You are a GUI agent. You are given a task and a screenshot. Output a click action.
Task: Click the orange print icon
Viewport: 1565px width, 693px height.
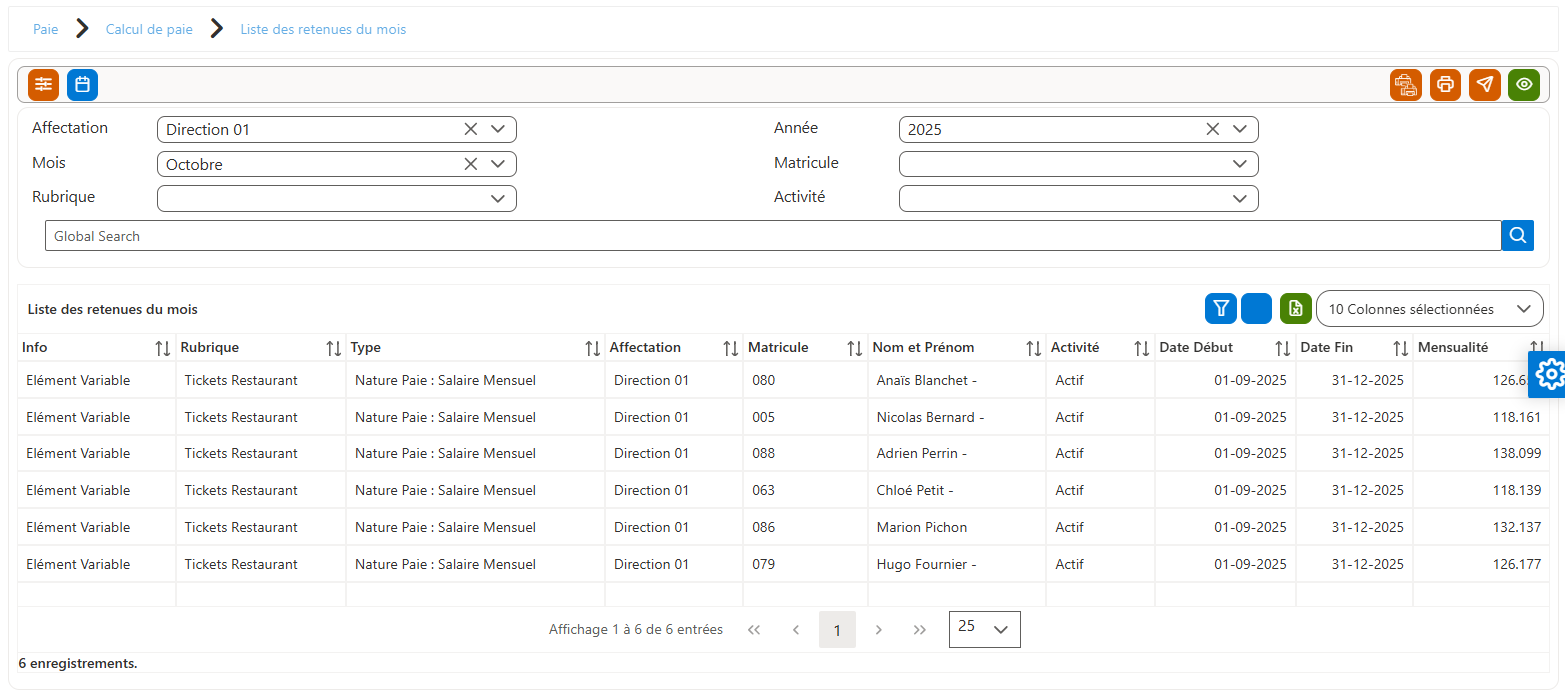(x=1445, y=85)
